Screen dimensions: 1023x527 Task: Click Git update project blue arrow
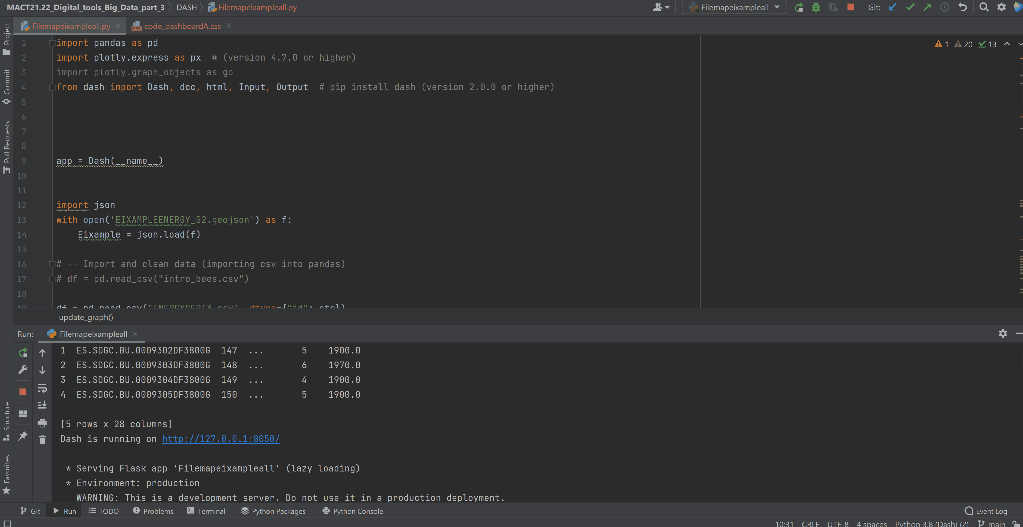pyautogui.click(x=893, y=7)
